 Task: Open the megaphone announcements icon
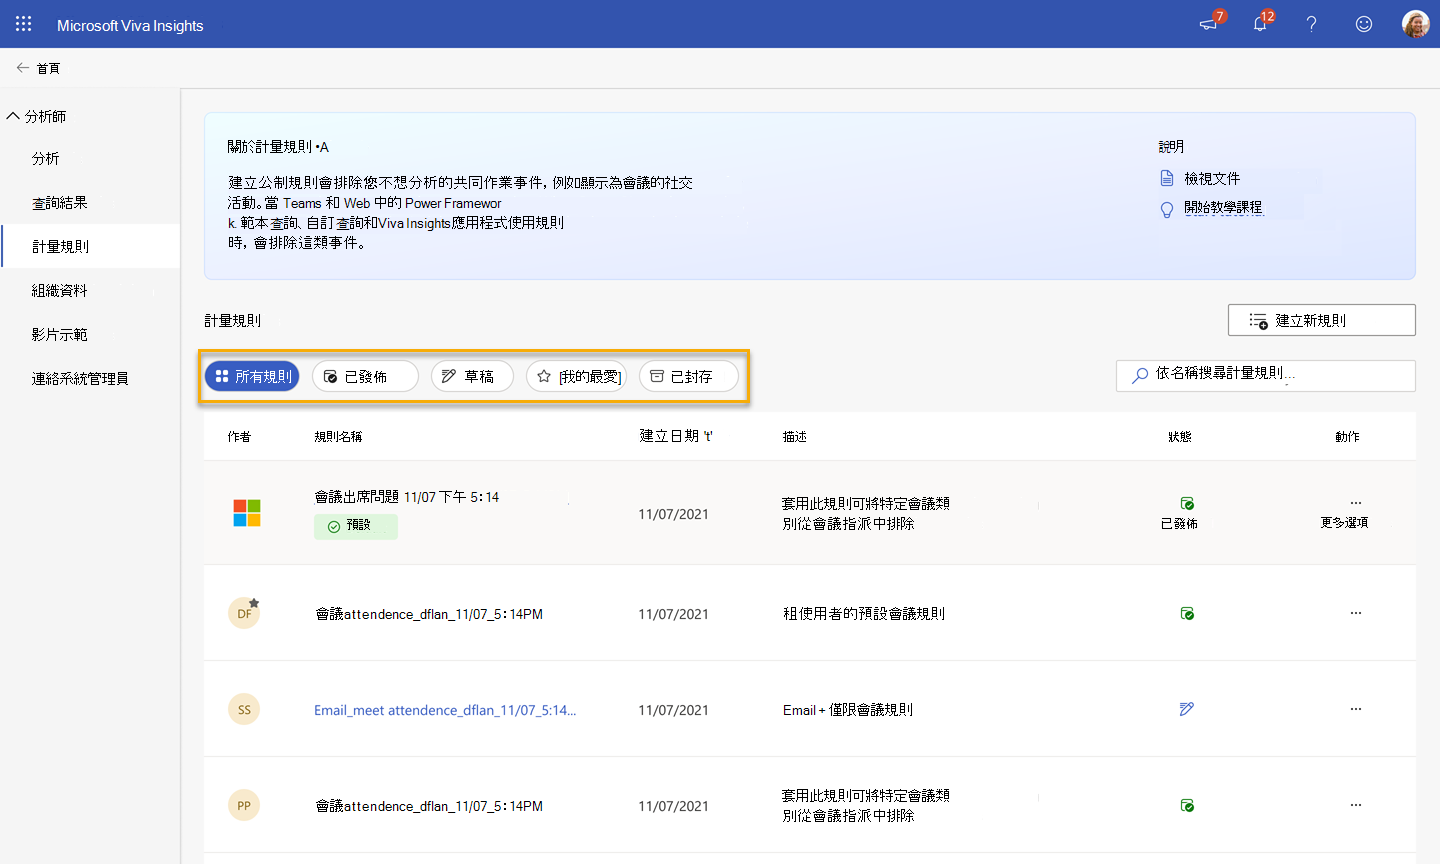click(x=1209, y=24)
